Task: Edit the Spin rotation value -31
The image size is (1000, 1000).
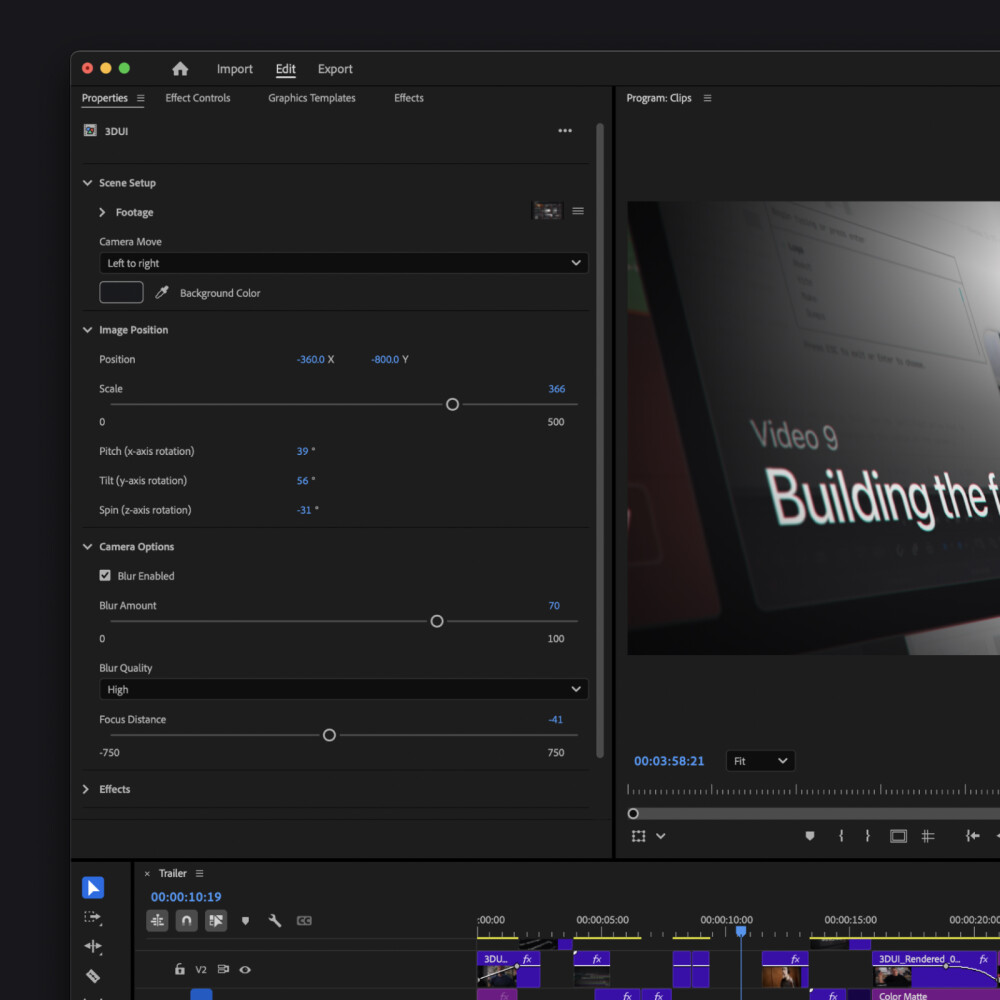Action: click(x=304, y=510)
